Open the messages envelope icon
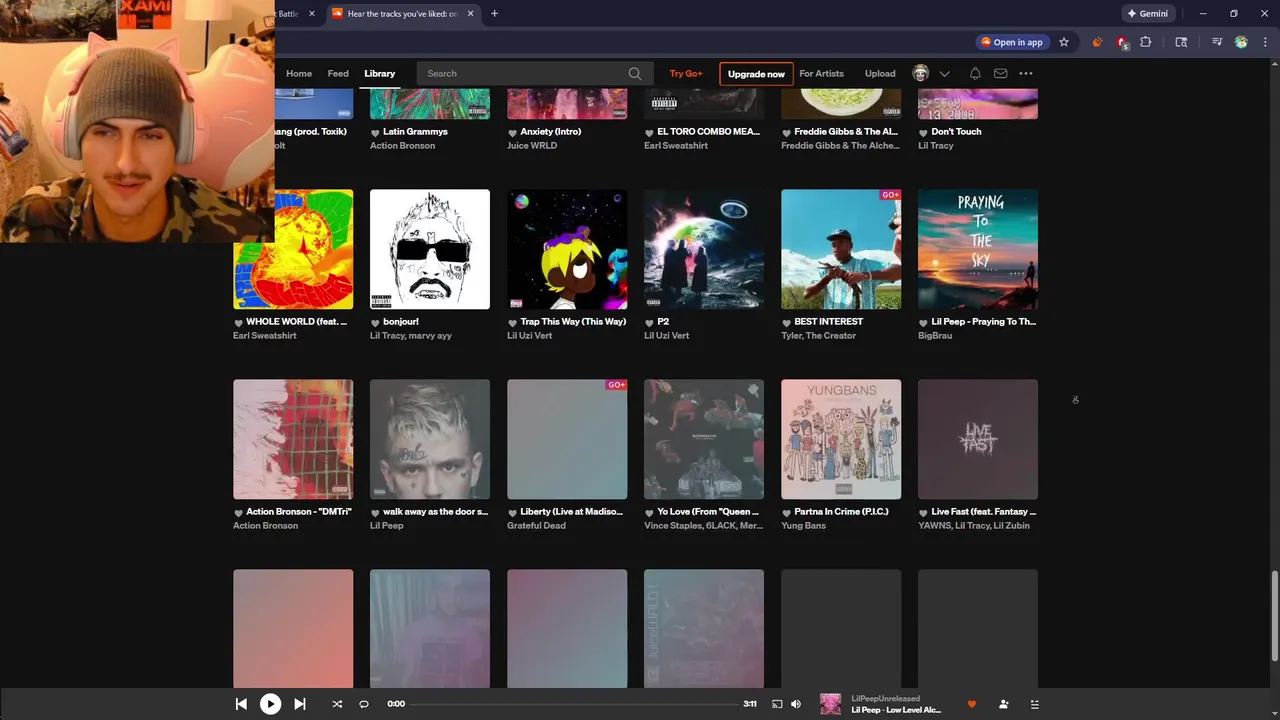Screen dimensions: 1280x720 click(1000, 73)
